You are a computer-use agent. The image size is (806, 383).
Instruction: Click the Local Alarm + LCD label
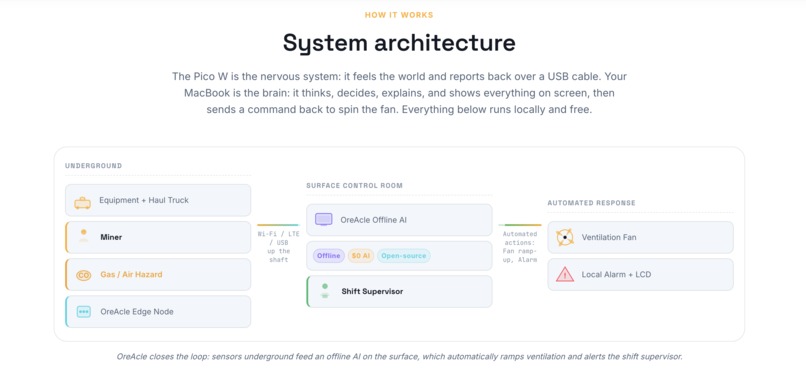(x=616, y=274)
